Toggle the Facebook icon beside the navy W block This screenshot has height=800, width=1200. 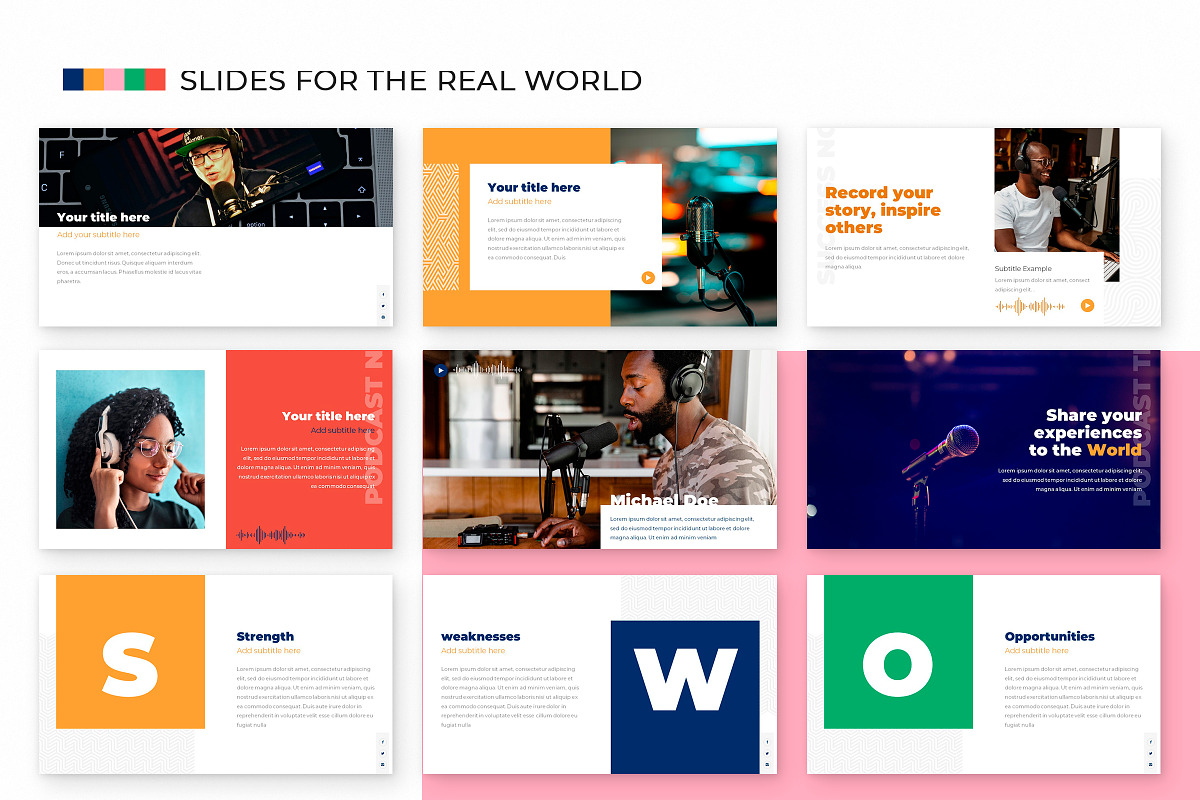(767, 742)
